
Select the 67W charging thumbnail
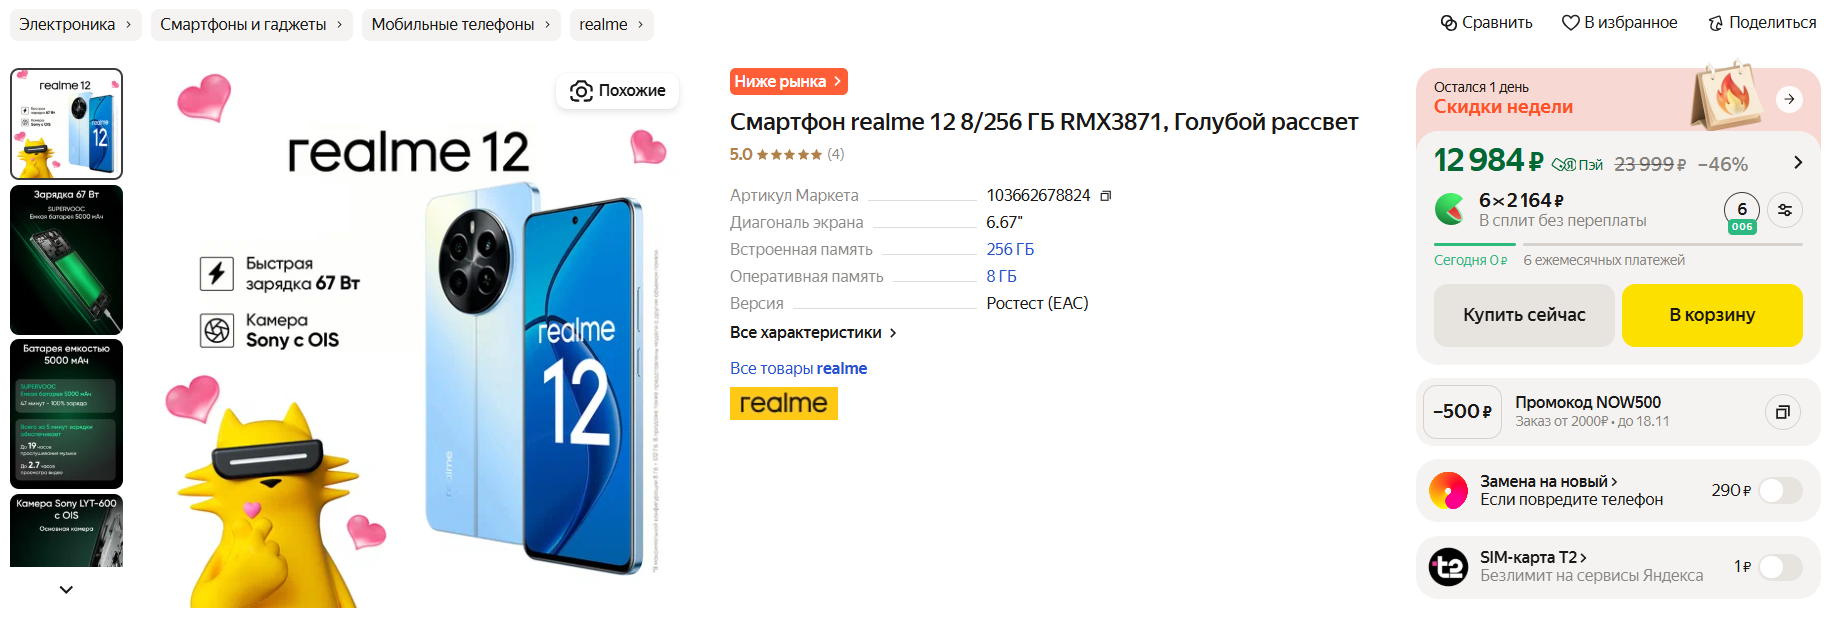[66, 259]
